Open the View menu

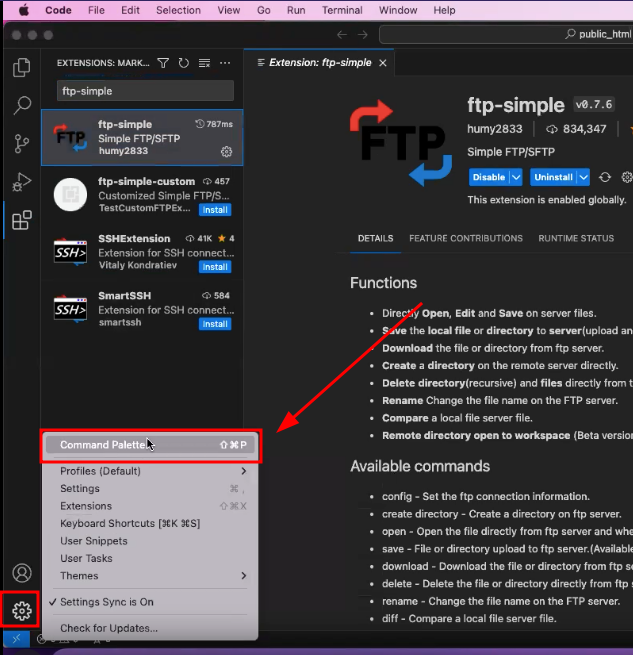pos(229,10)
